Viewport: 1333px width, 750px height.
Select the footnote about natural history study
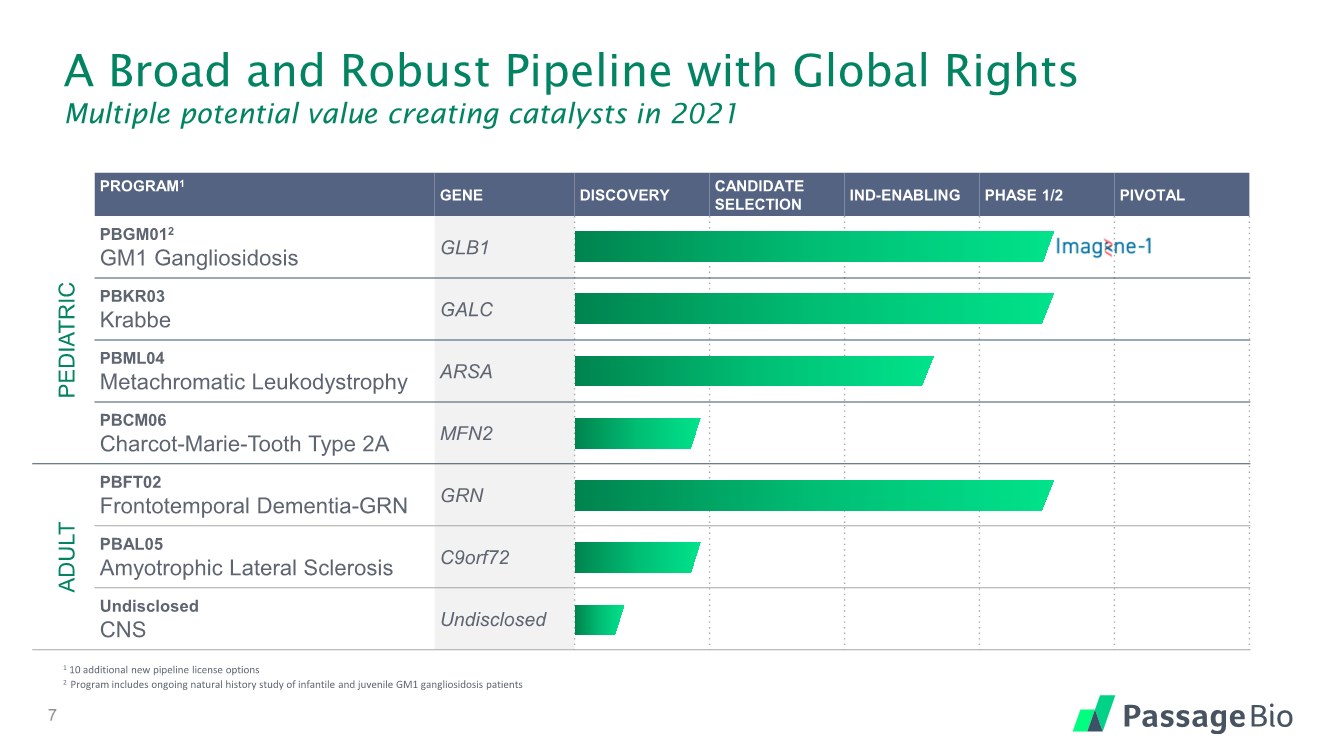click(292, 685)
